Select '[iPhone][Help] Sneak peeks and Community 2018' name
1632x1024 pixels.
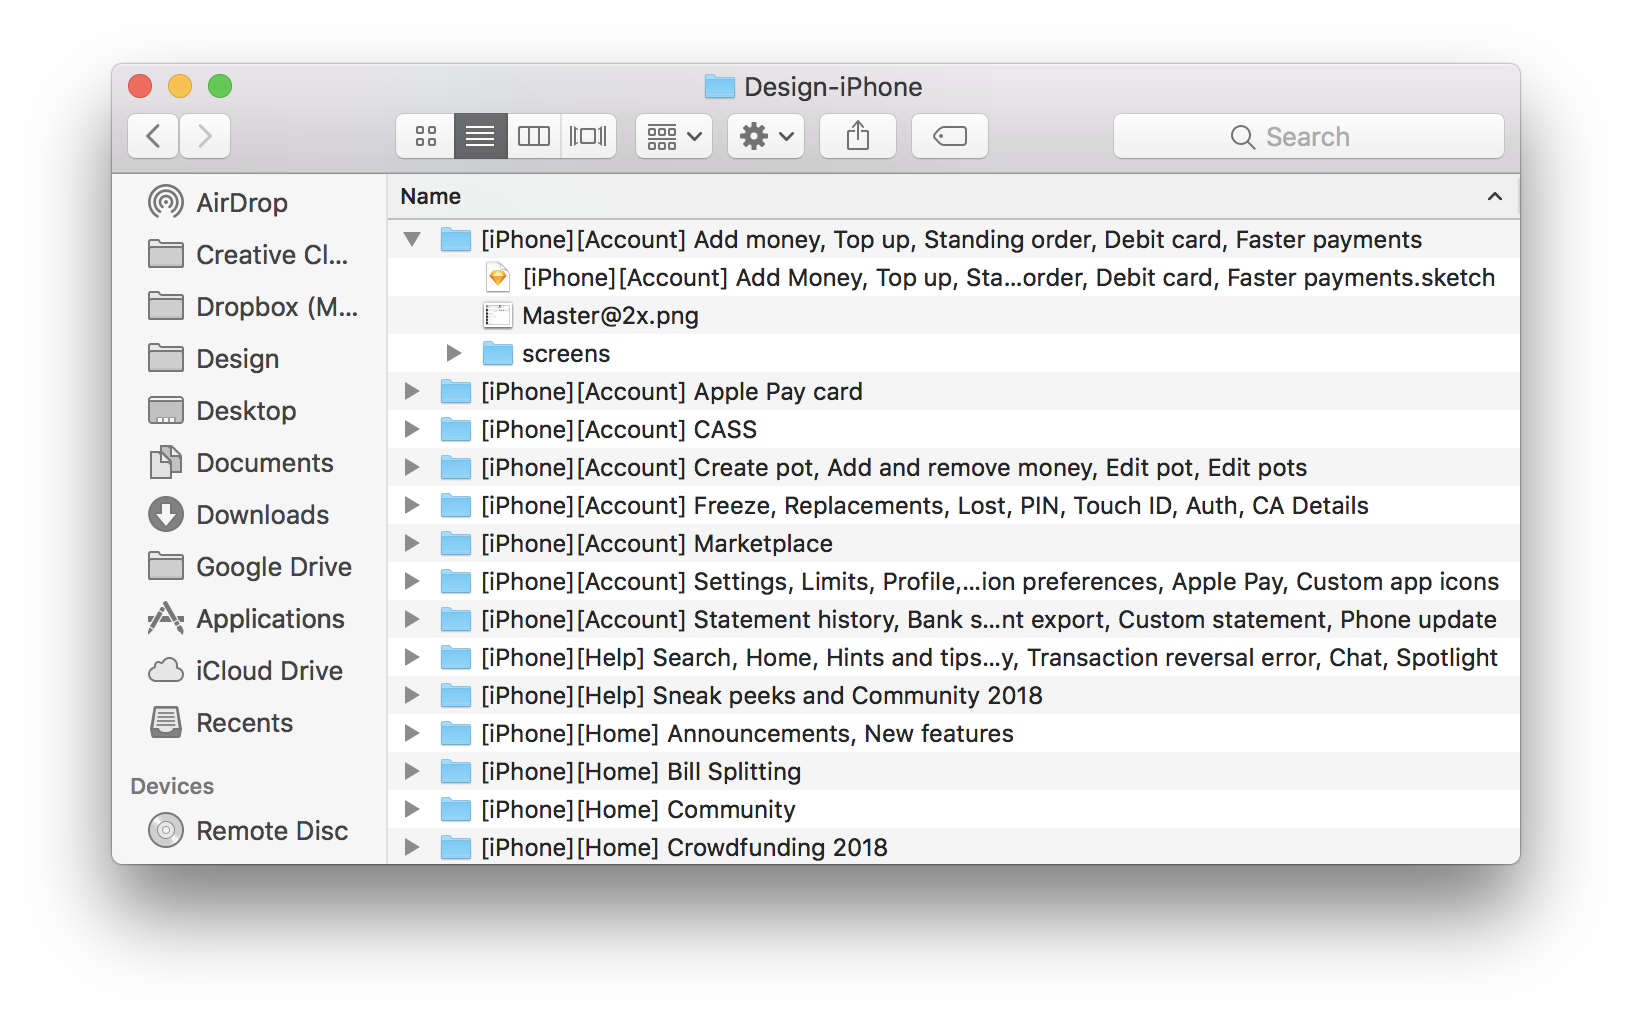point(762,695)
